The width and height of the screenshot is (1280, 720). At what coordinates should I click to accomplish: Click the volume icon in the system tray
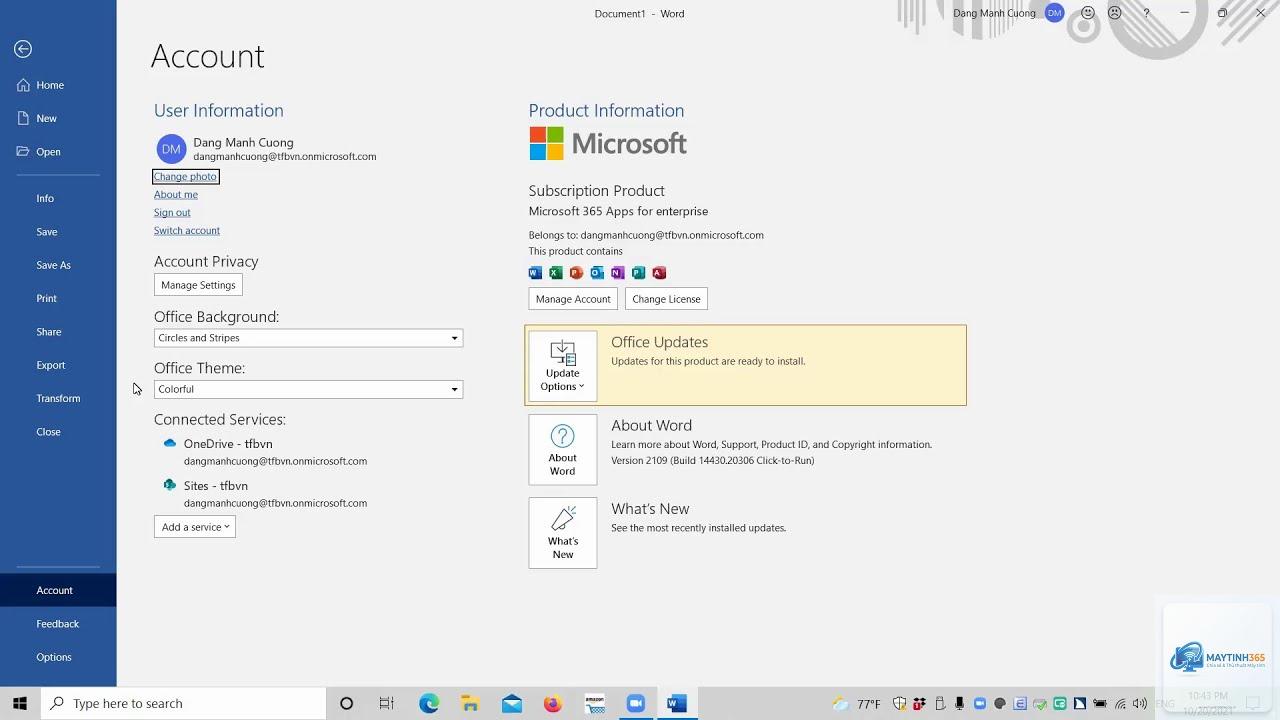(x=1139, y=704)
